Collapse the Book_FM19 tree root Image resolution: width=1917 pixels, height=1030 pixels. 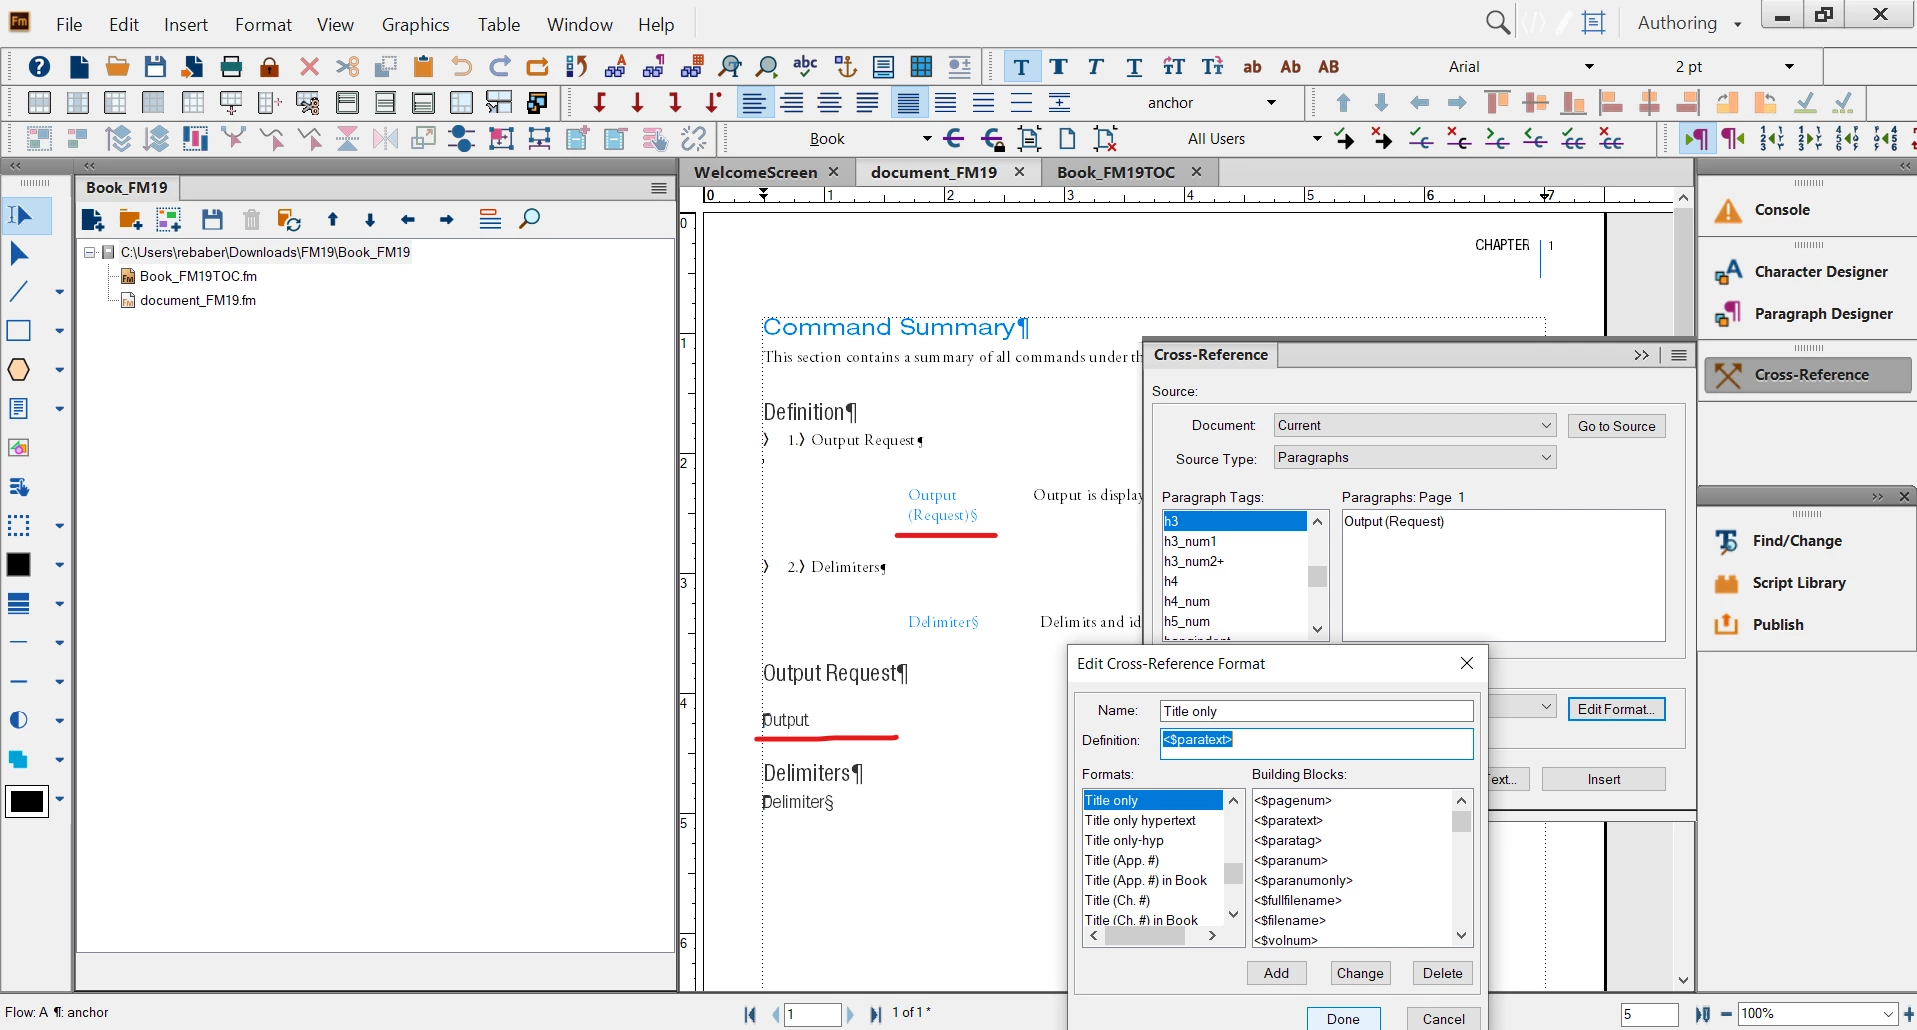click(90, 252)
